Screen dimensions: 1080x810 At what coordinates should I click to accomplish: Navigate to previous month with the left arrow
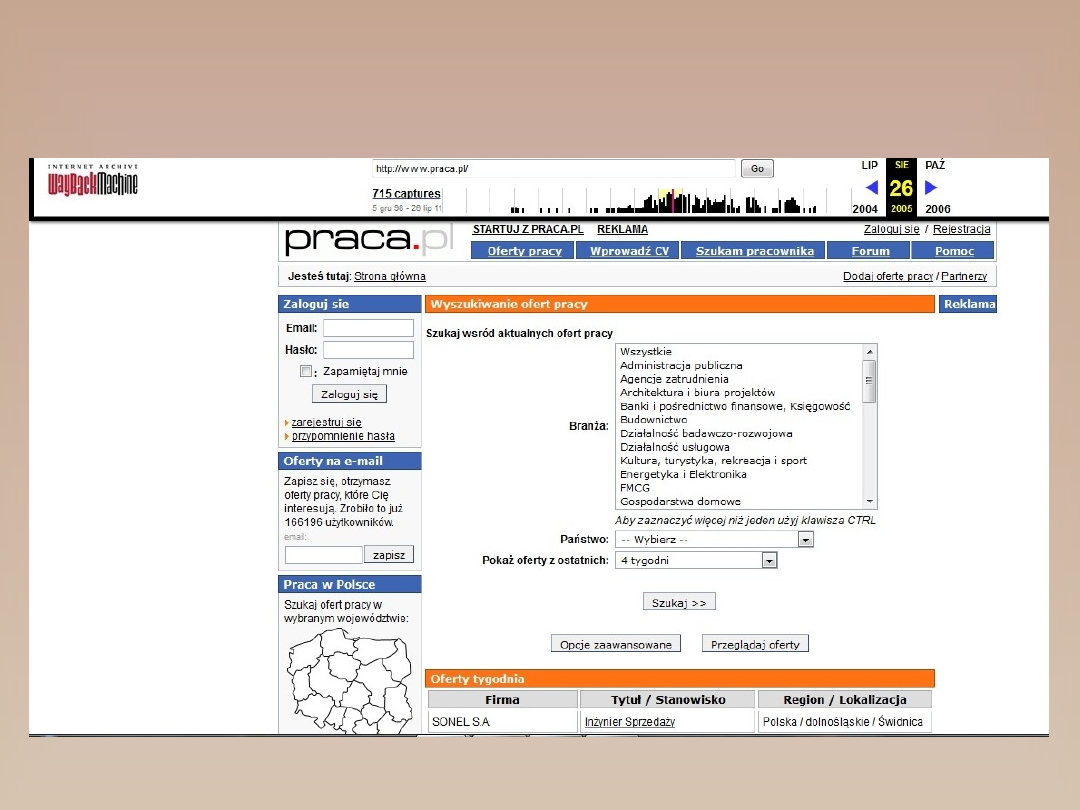coord(871,186)
